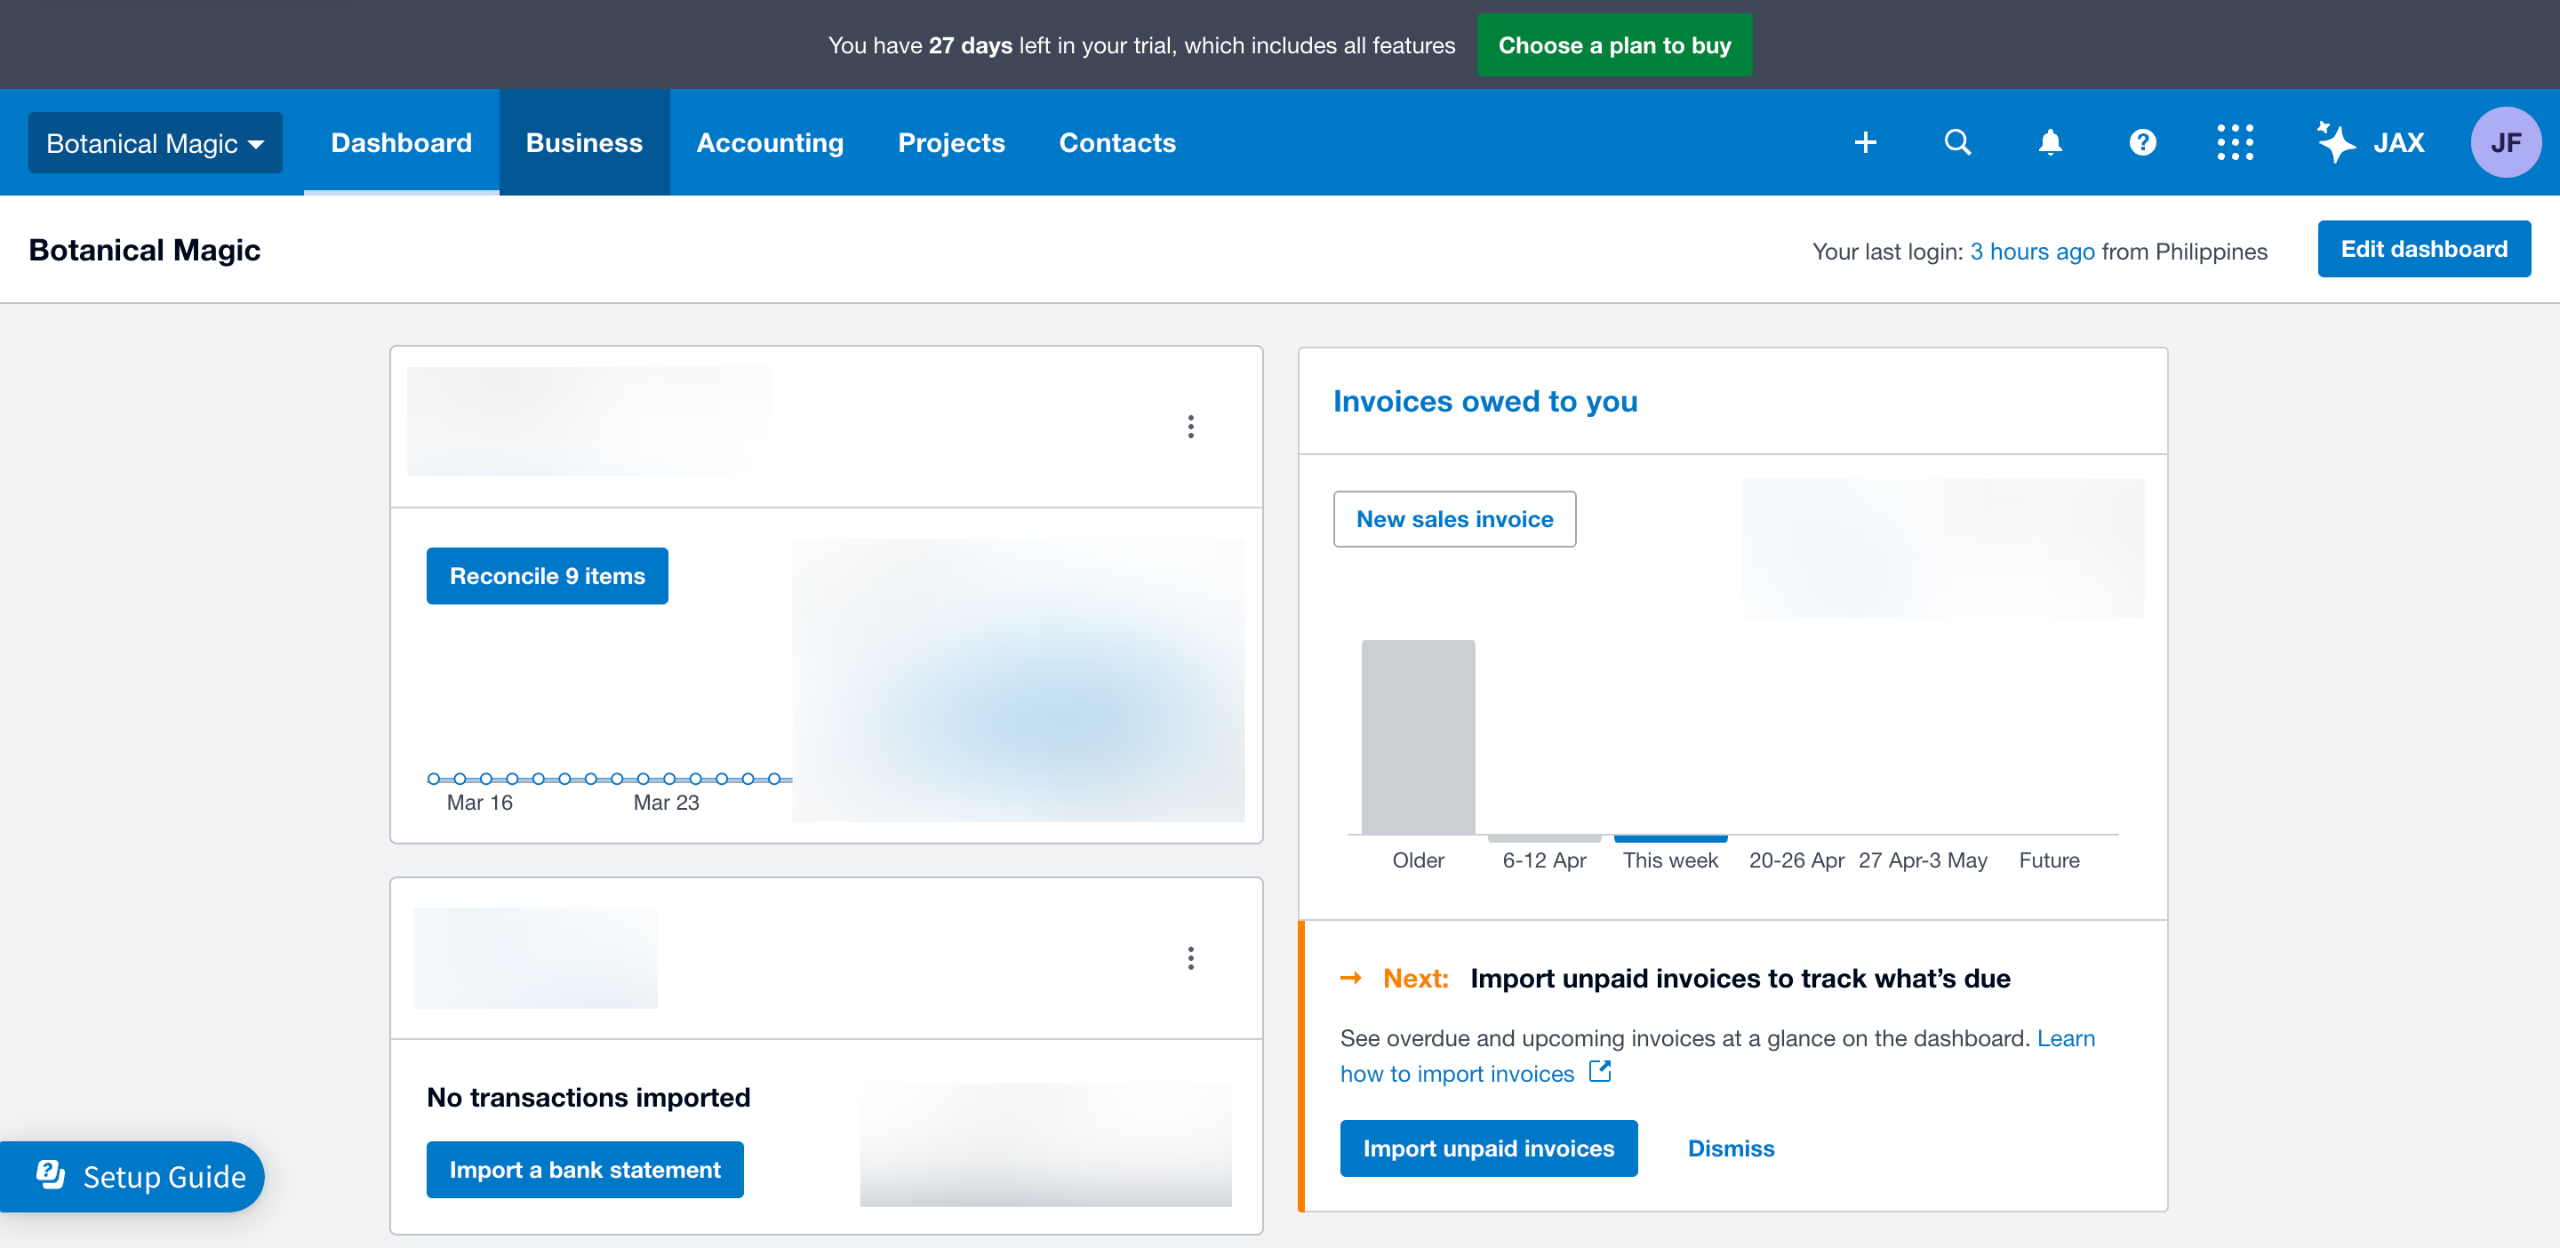Click the external link icon after import invoices
The height and width of the screenshot is (1248, 2560).
[1600, 1072]
